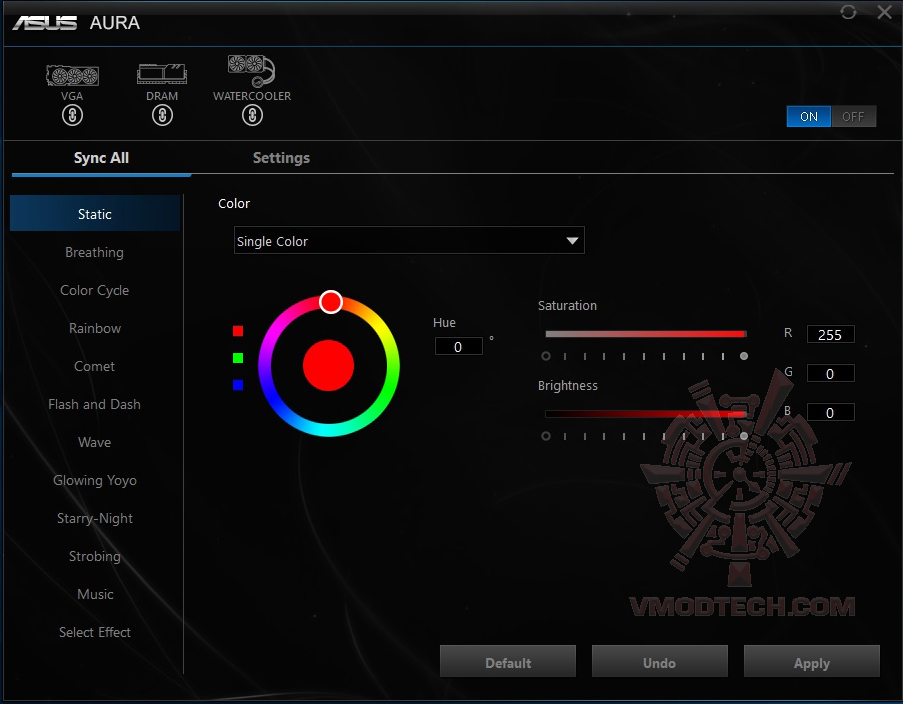
Task: Click the R value field showing 255
Action: [830, 335]
